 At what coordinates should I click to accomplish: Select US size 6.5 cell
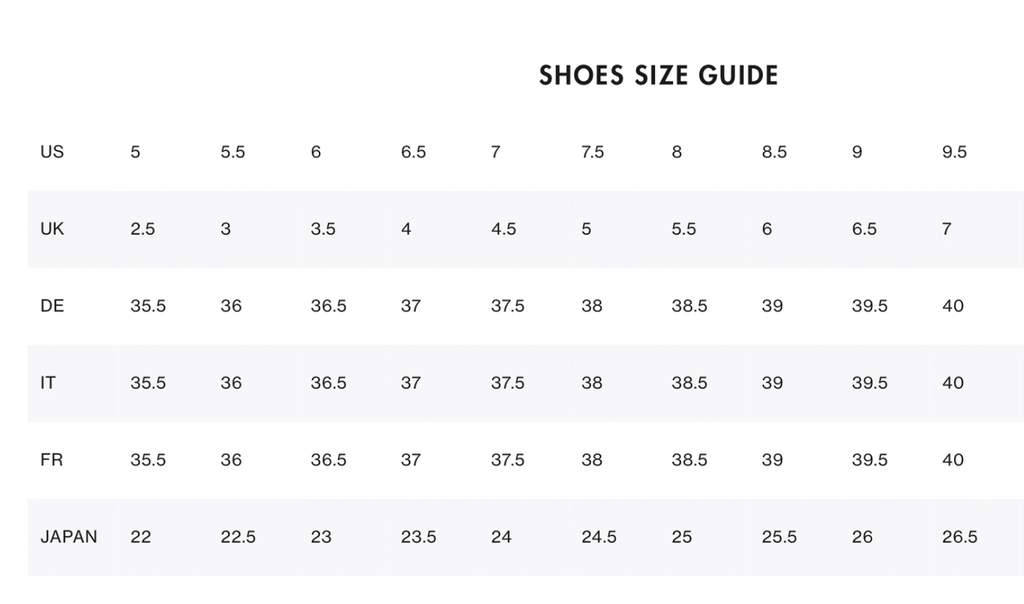pyautogui.click(x=413, y=152)
